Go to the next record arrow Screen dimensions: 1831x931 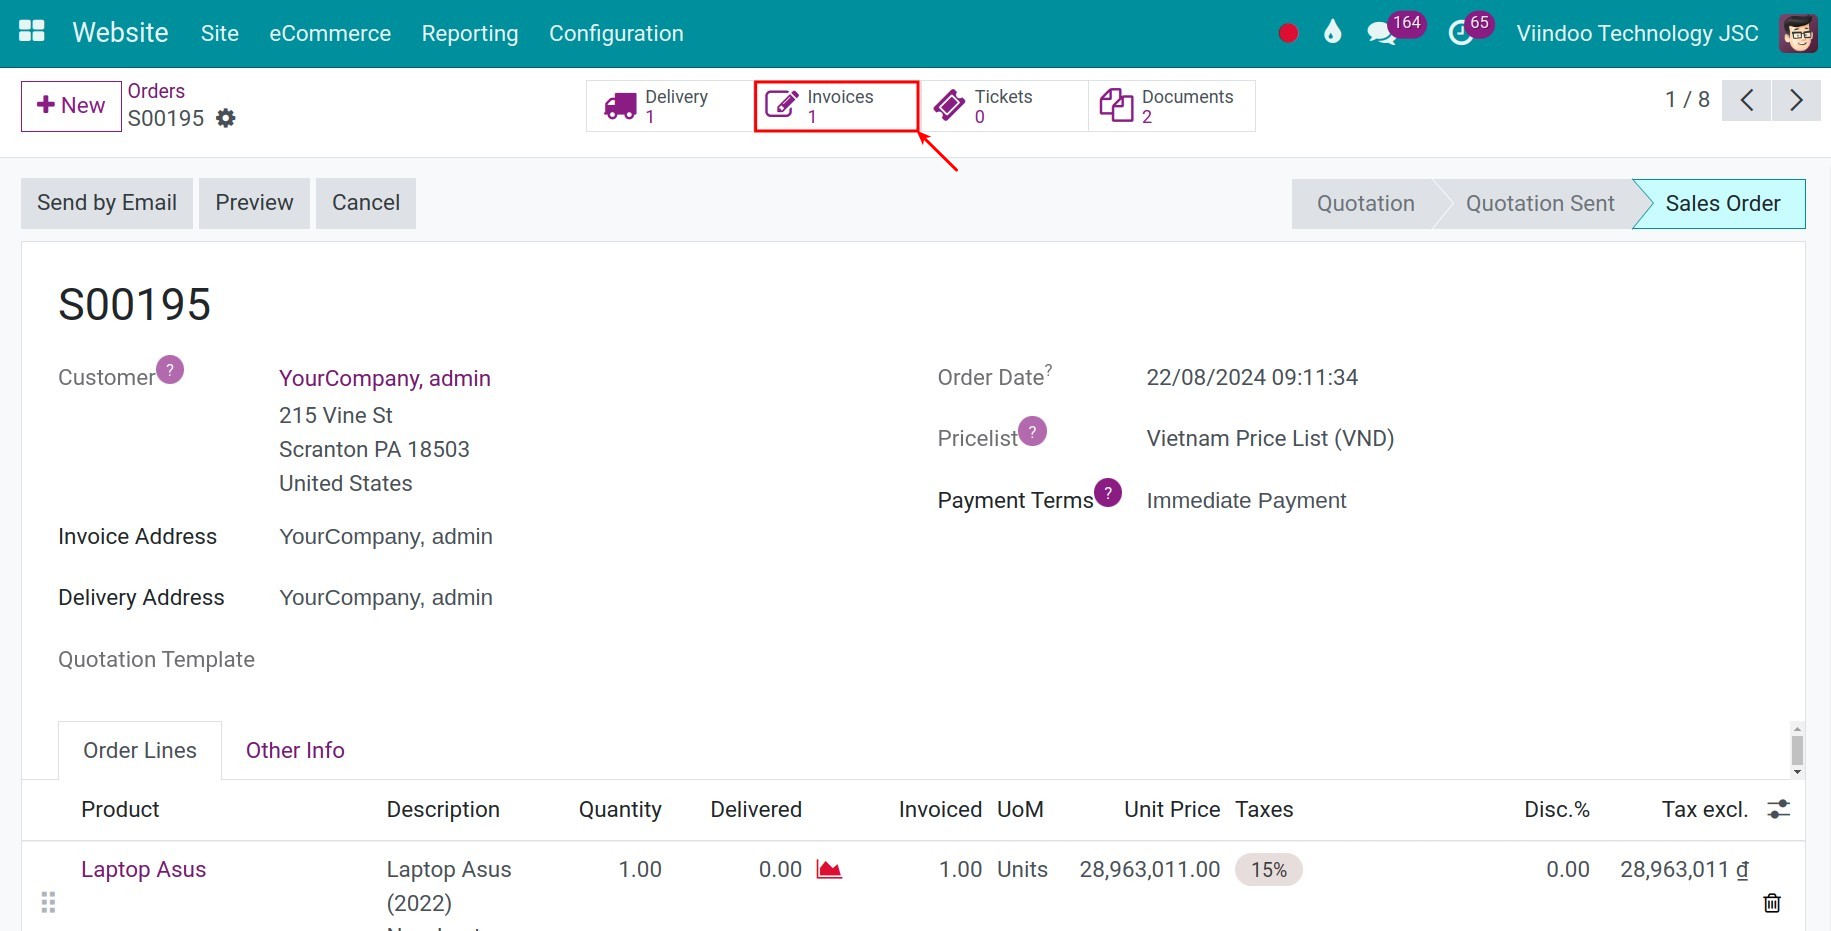[x=1796, y=100]
